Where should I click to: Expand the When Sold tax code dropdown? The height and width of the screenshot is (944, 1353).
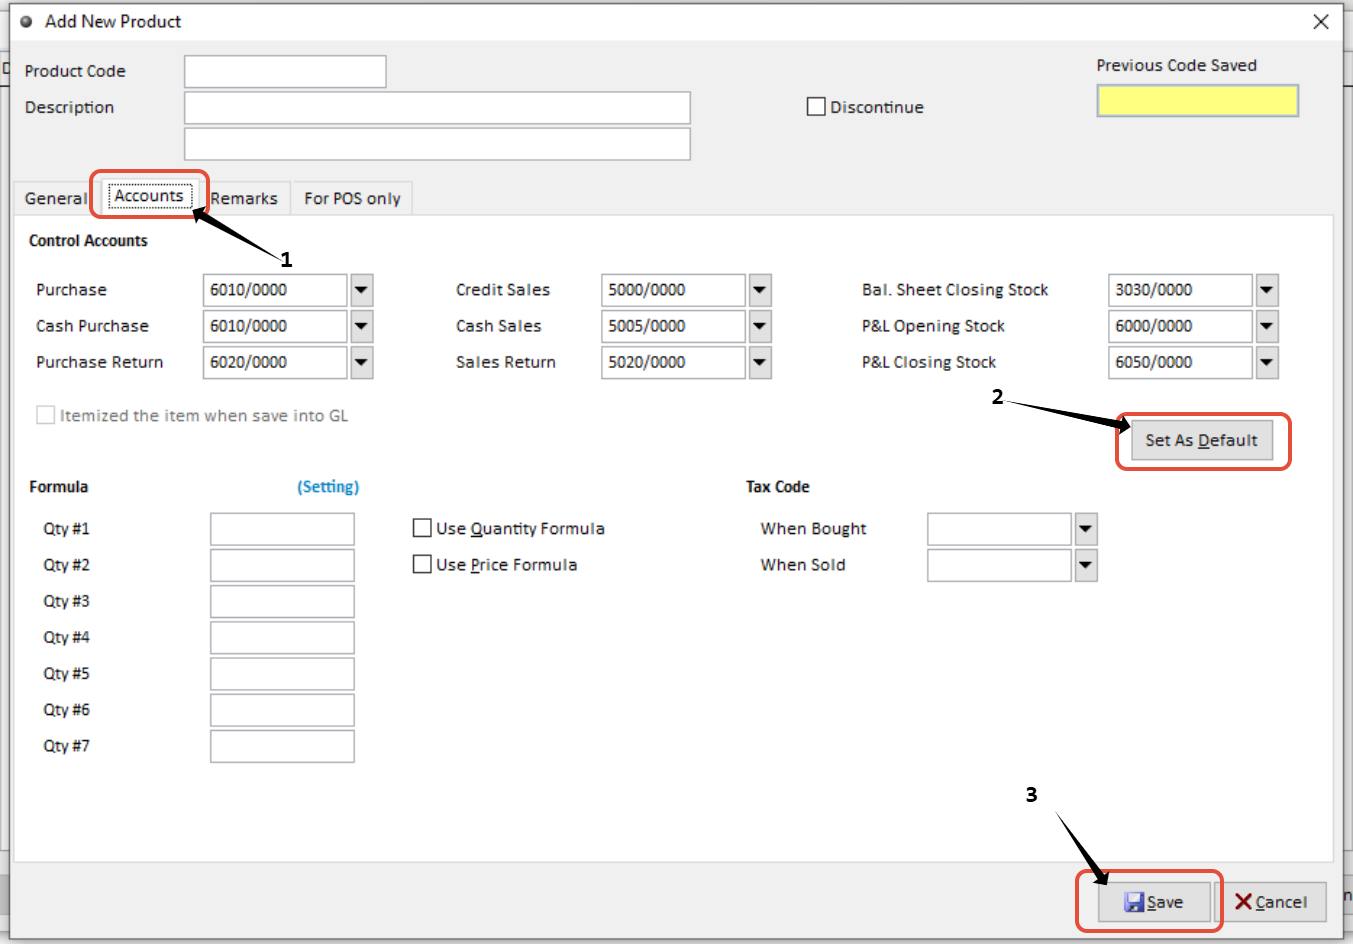[1086, 565]
